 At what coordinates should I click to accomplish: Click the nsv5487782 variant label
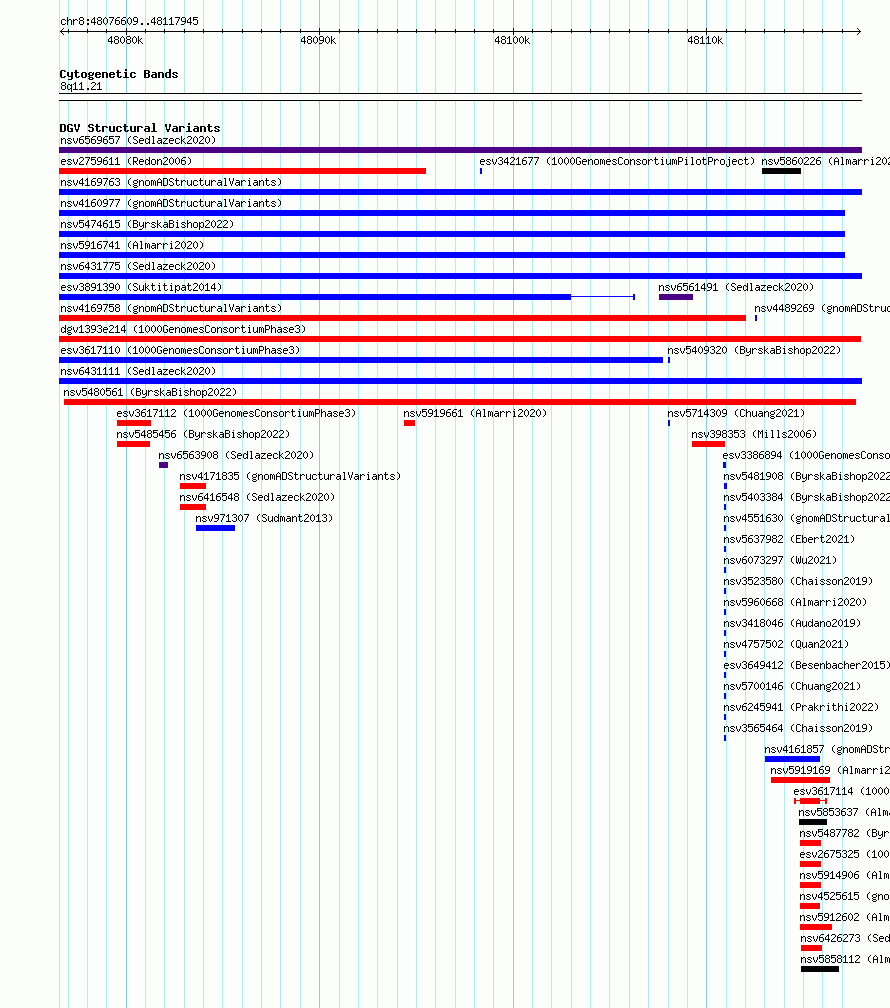pos(844,833)
